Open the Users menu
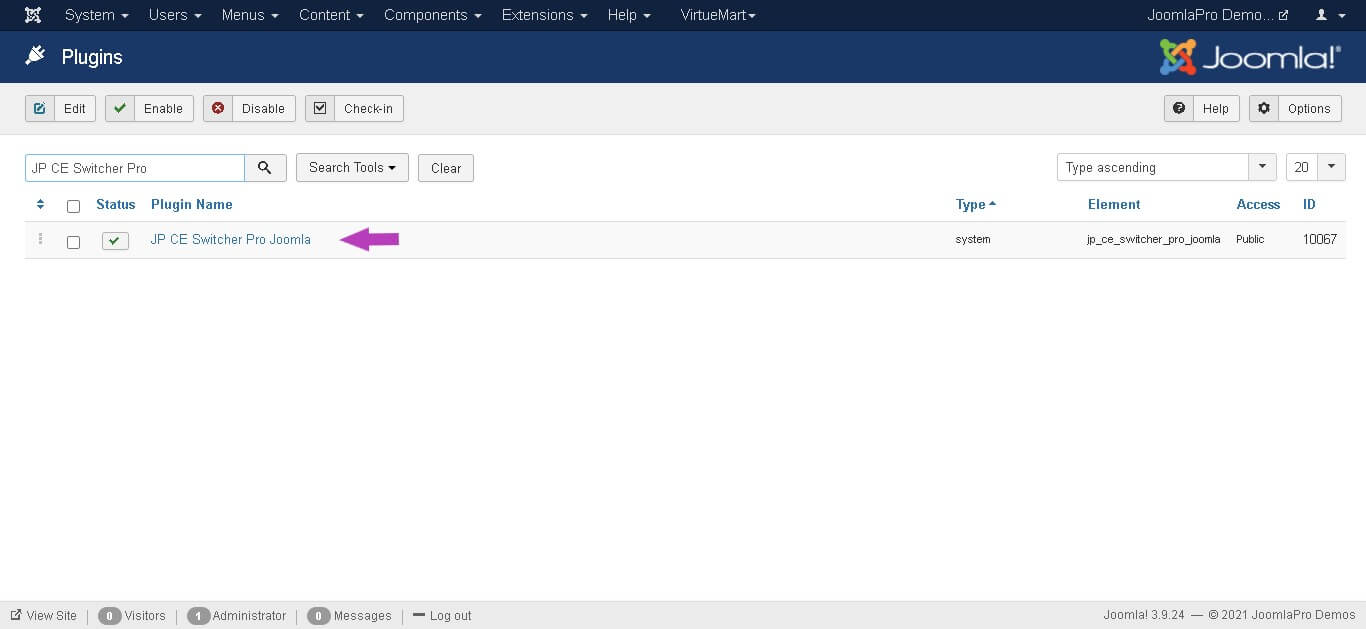The image size is (1366, 629). click(175, 15)
